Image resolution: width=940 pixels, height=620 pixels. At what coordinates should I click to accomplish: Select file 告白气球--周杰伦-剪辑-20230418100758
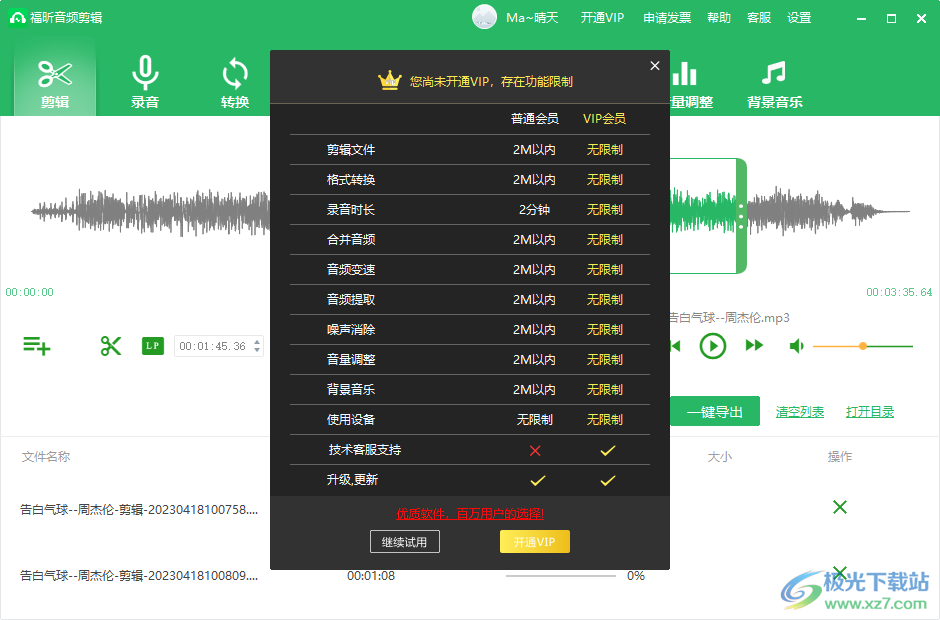[x=139, y=510]
